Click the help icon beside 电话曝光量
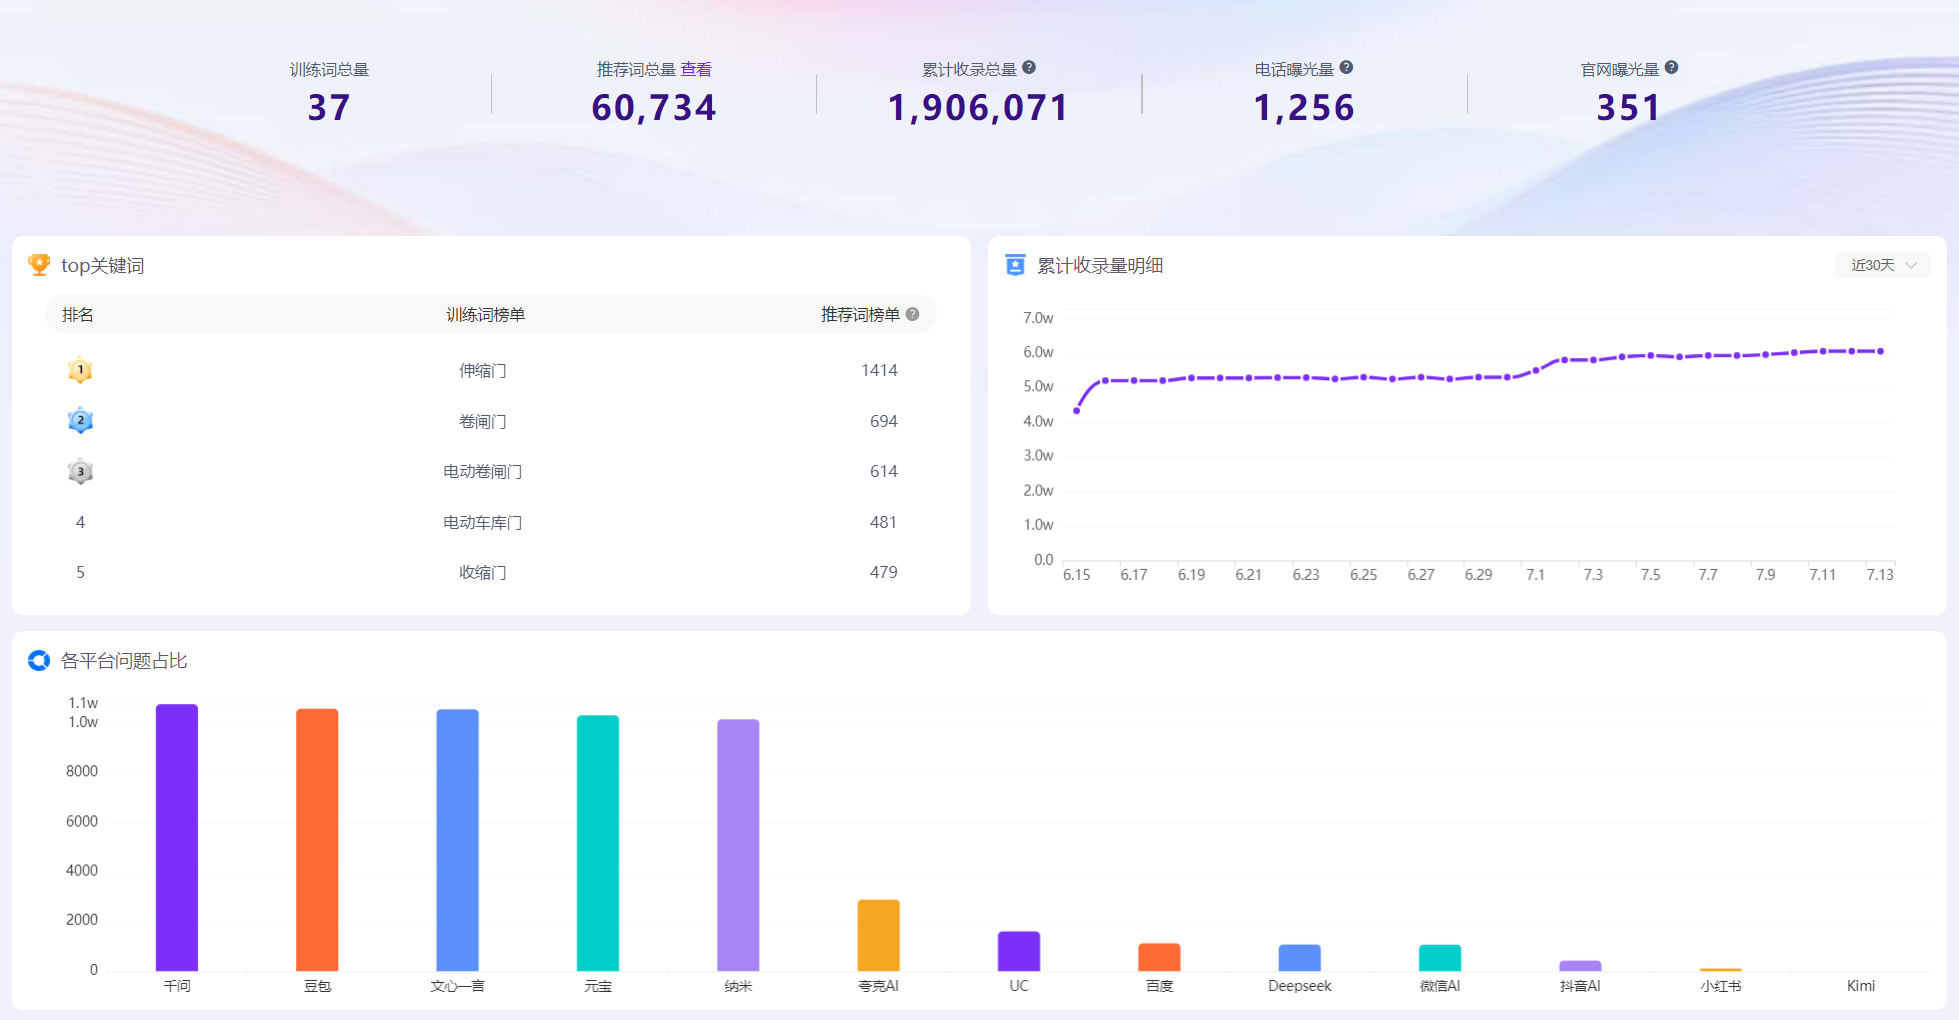 click(x=1346, y=68)
